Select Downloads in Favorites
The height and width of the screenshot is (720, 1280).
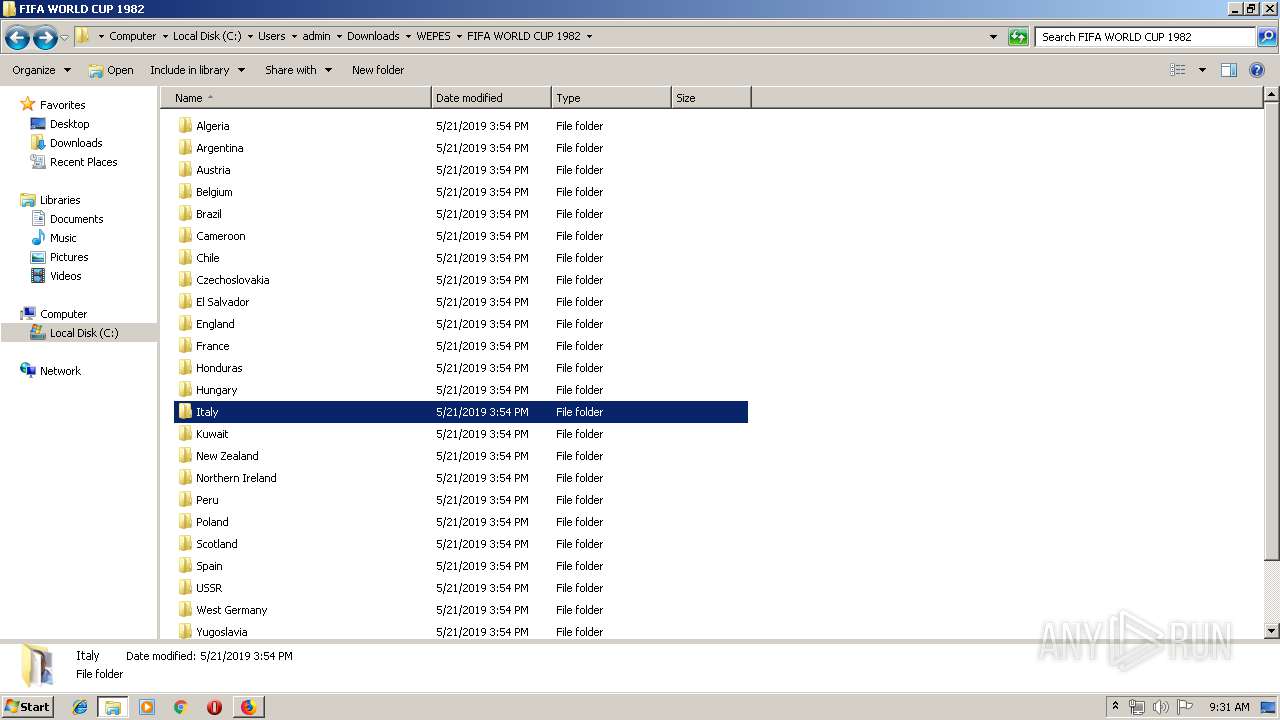76,143
